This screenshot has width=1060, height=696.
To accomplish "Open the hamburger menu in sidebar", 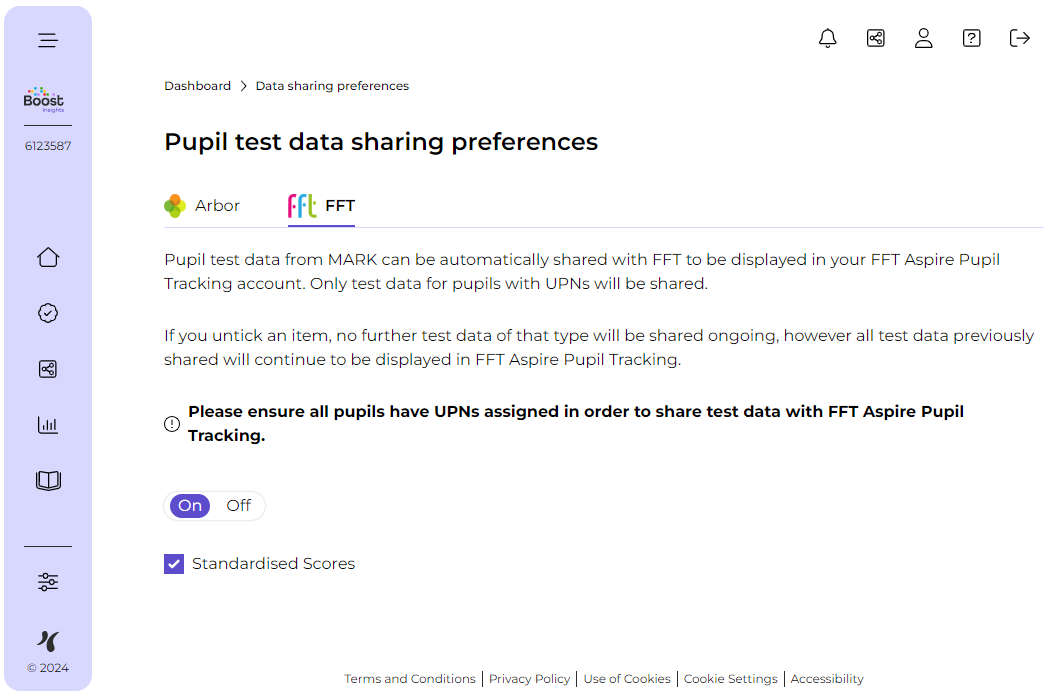I will tap(48, 40).
